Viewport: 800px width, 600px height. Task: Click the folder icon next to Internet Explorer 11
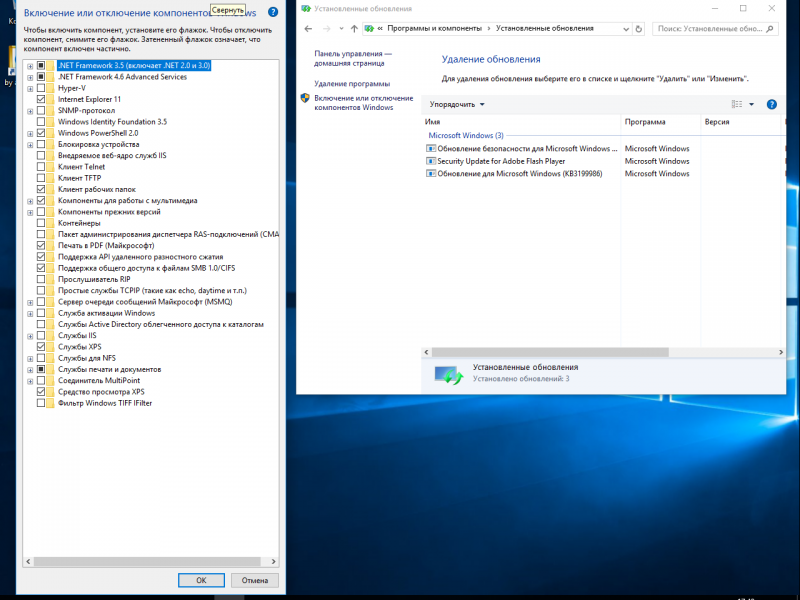pos(51,99)
